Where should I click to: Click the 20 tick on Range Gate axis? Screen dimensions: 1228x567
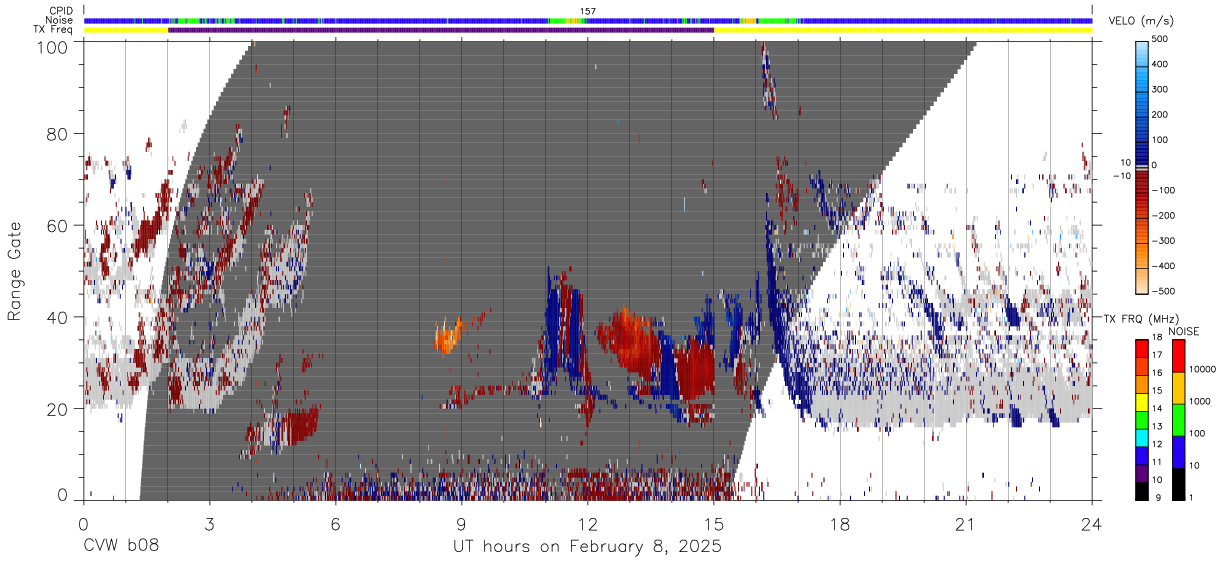click(60, 408)
